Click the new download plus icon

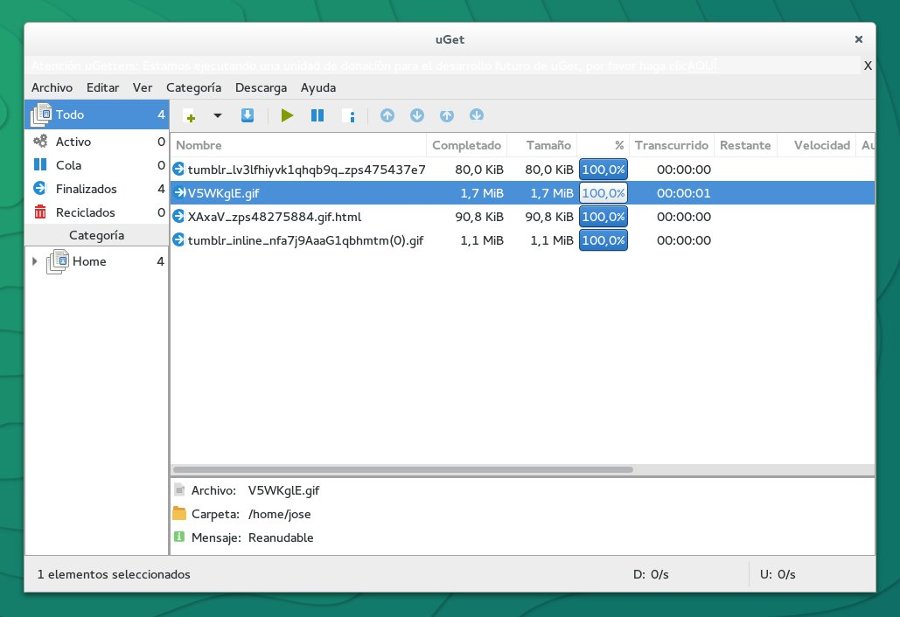coord(189,116)
